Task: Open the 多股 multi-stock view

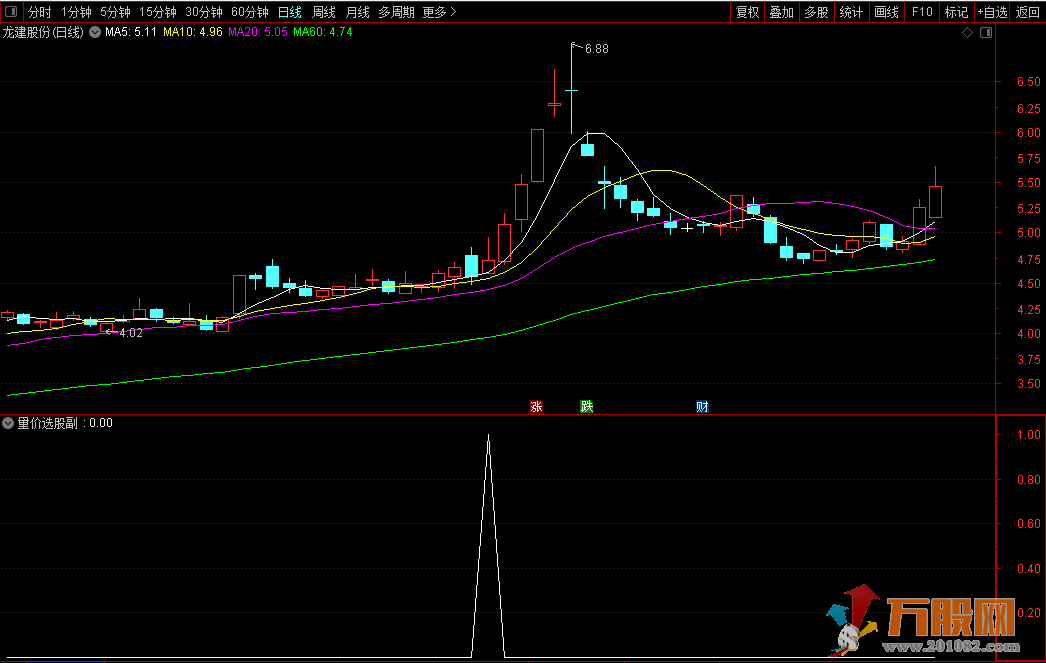Action: tap(816, 12)
